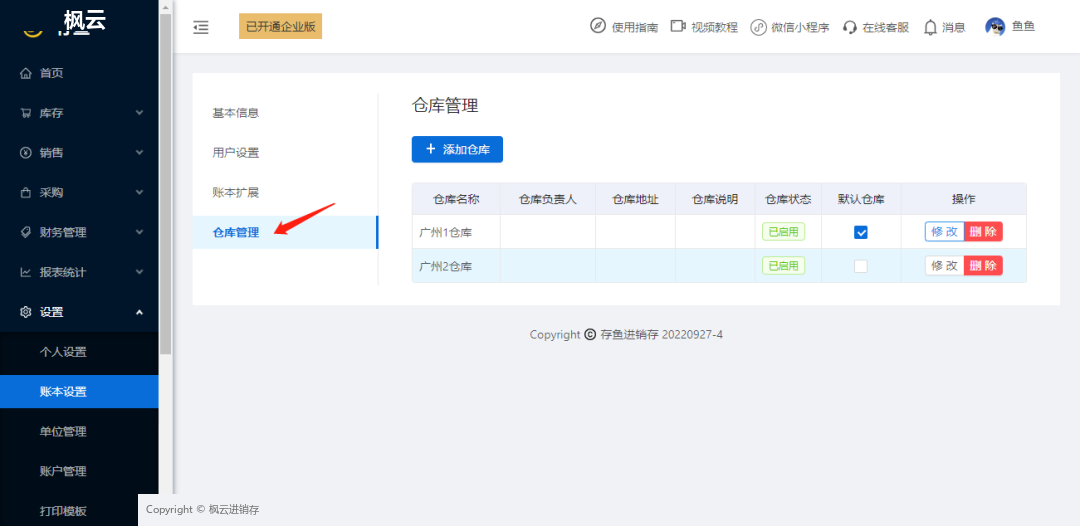Click the headset icon for 在线客服

850,27
